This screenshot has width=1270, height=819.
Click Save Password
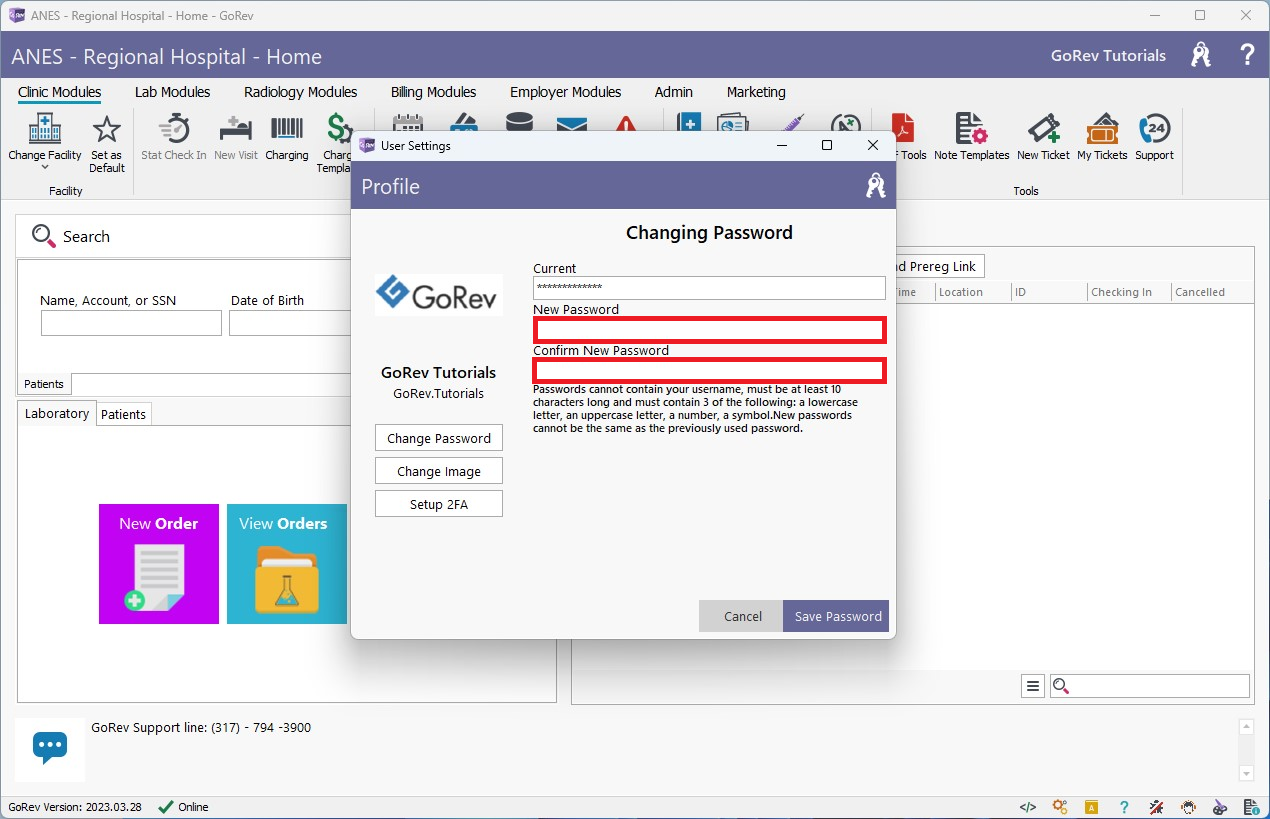click(838, 616)
